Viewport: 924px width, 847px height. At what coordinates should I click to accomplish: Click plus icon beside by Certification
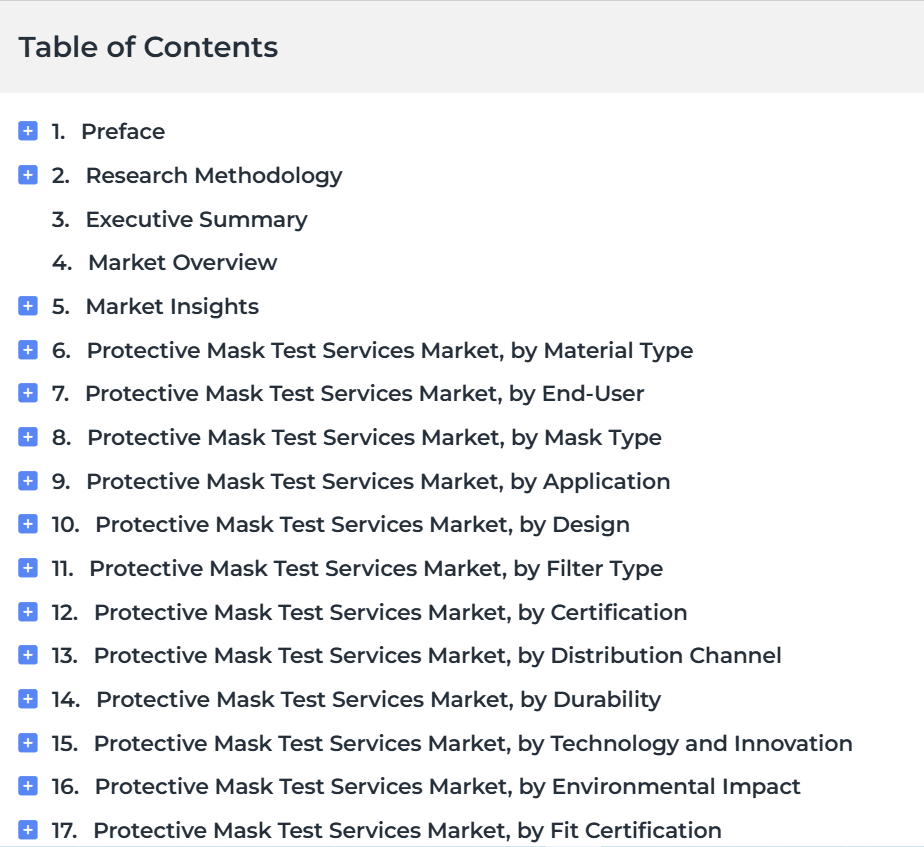(28, 612)
